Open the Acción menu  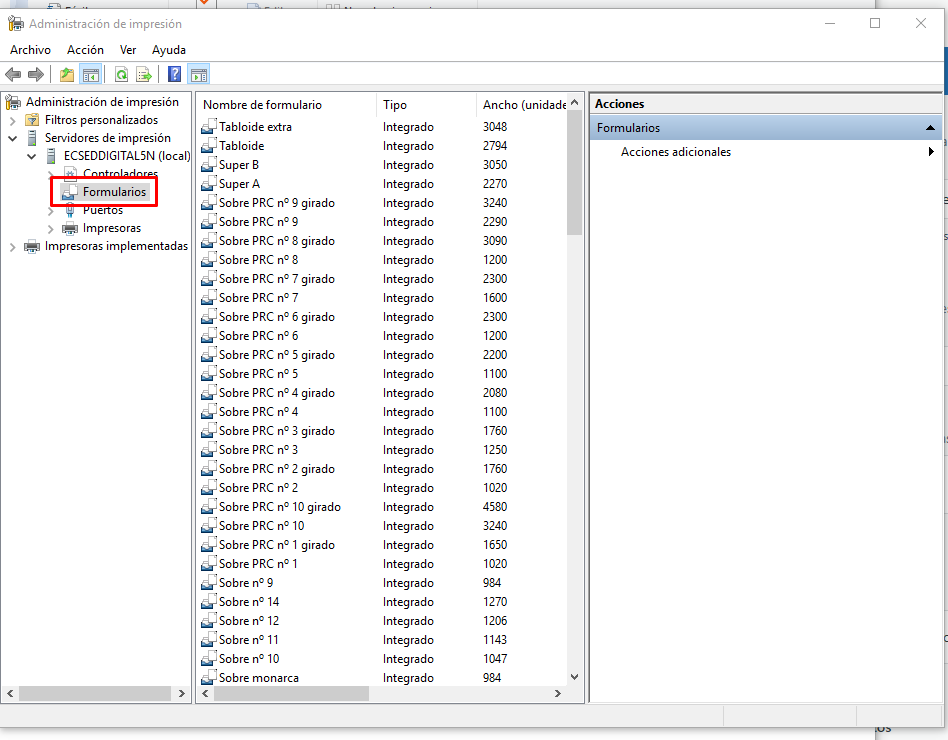pos(85,50)
